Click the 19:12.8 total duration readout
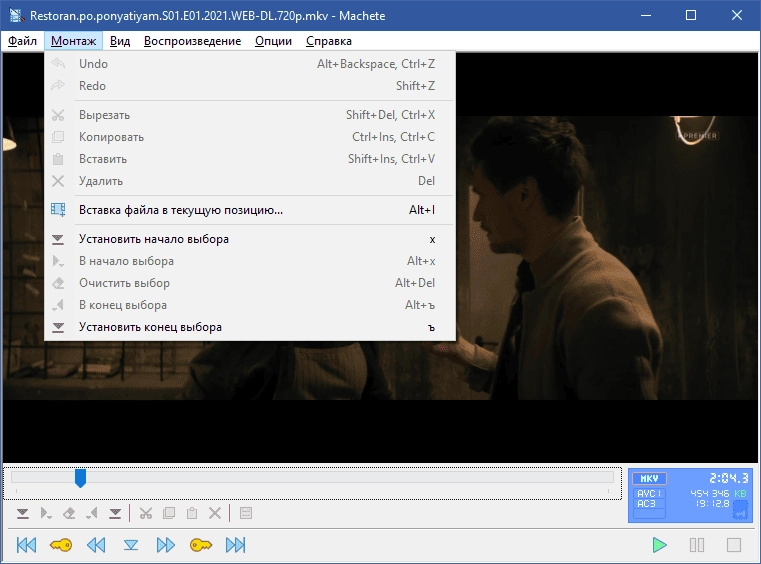 (x=712, y=504)
